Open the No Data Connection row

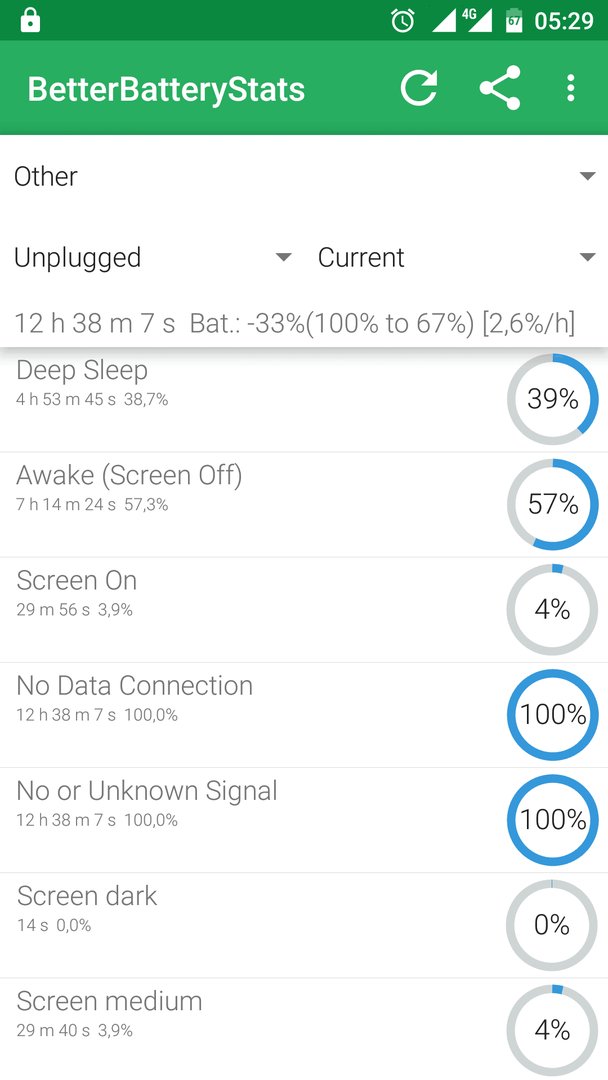click(304, 715)
